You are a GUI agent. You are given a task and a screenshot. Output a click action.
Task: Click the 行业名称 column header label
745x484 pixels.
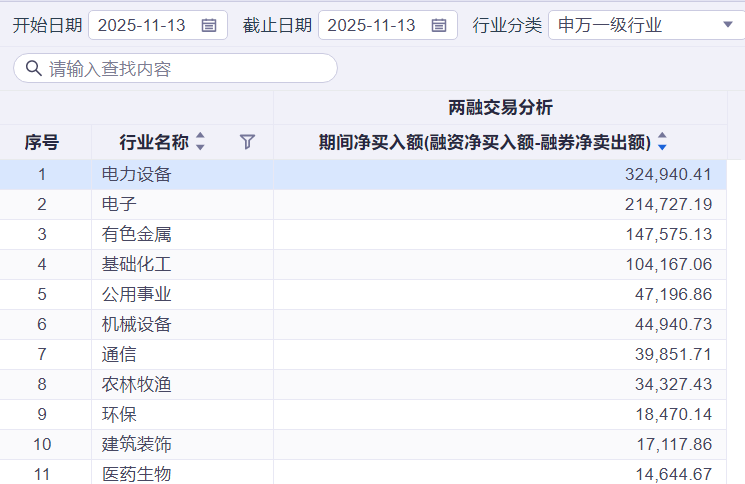tap(154, 142)
